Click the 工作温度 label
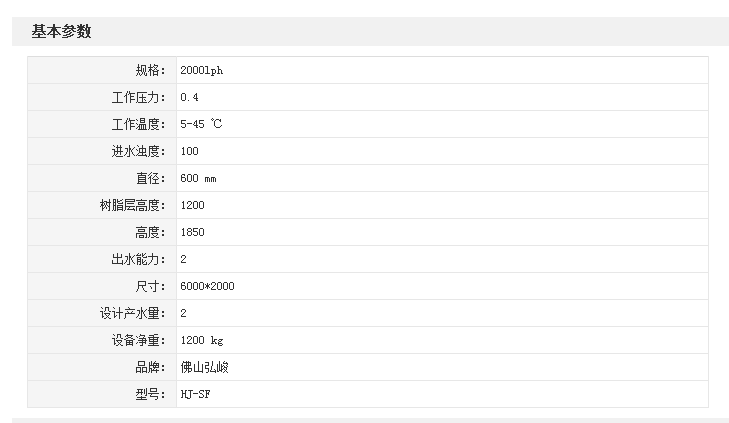Screen dimensions: 729x423 click(139, 124)
